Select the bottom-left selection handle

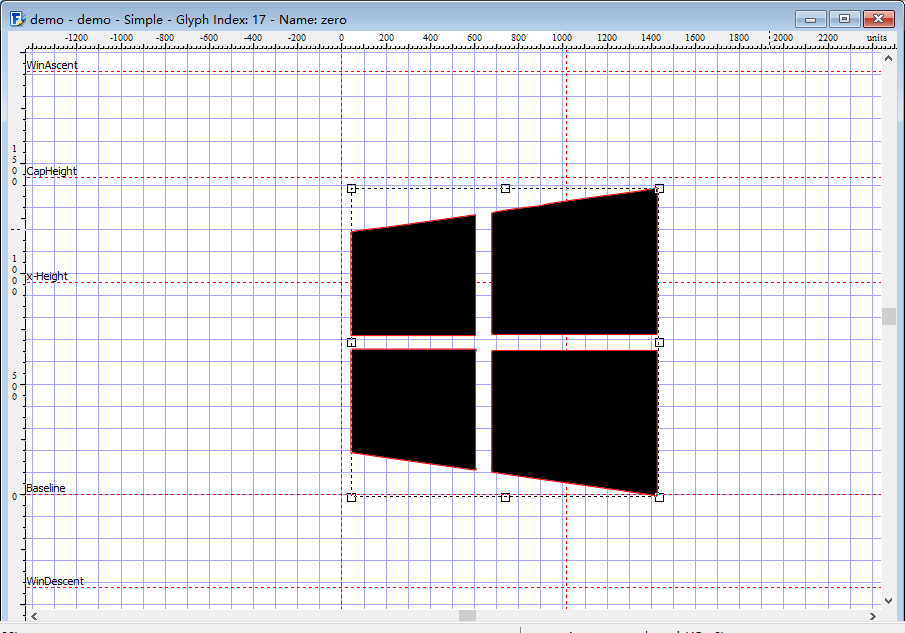point(351,497)
